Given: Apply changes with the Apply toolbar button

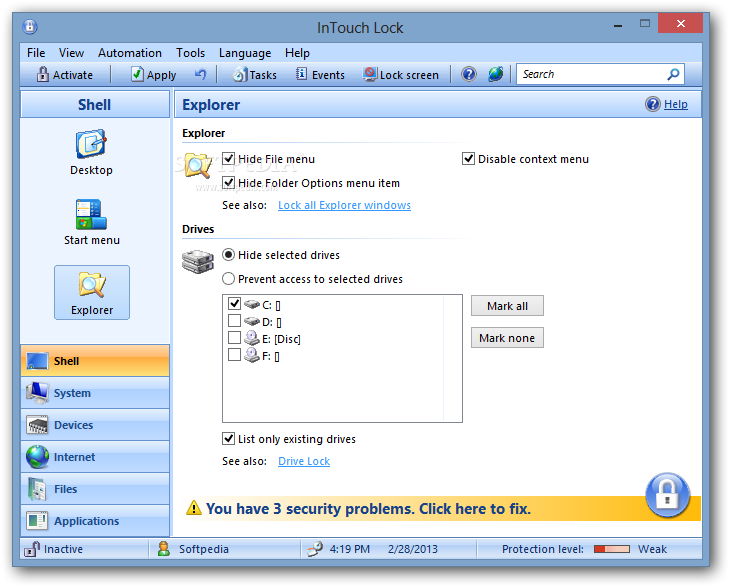Looking at the screenshot, I should coord(154,74).
